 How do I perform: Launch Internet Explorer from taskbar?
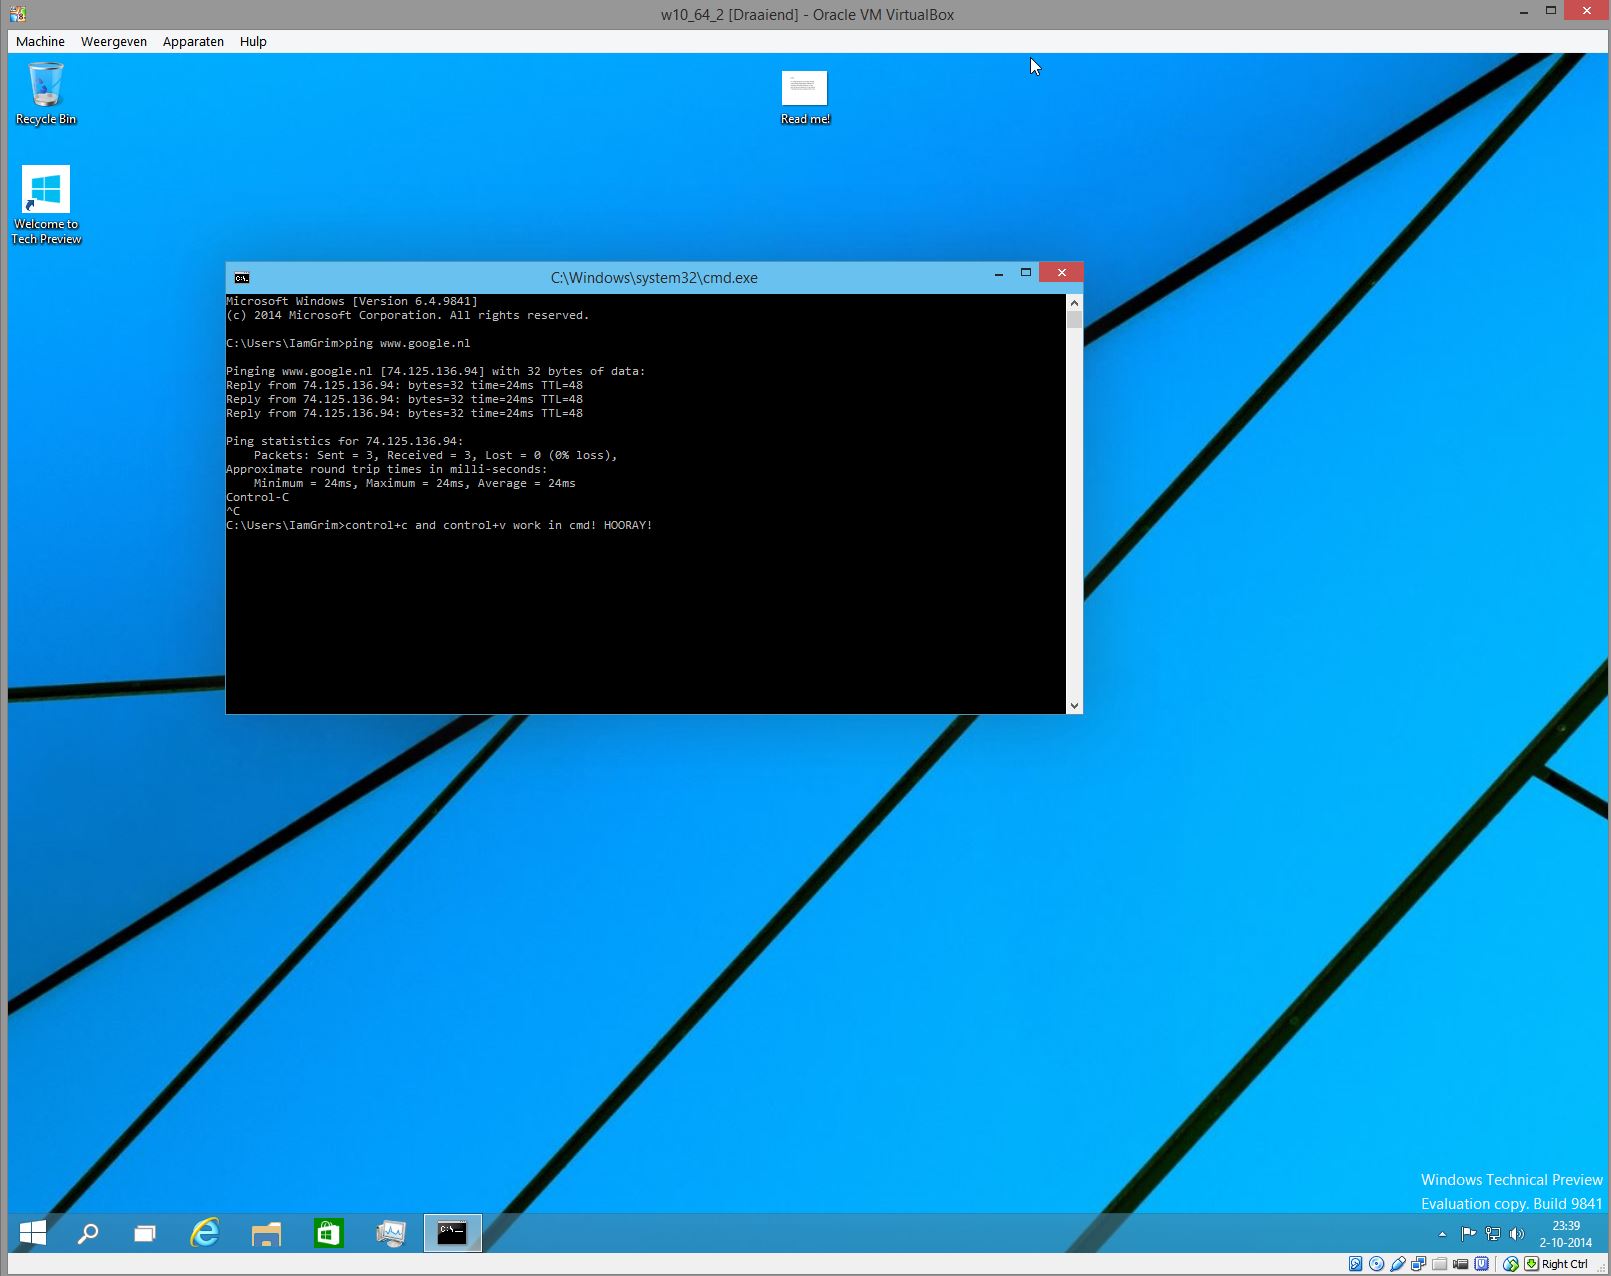(x=205, y=1233)
